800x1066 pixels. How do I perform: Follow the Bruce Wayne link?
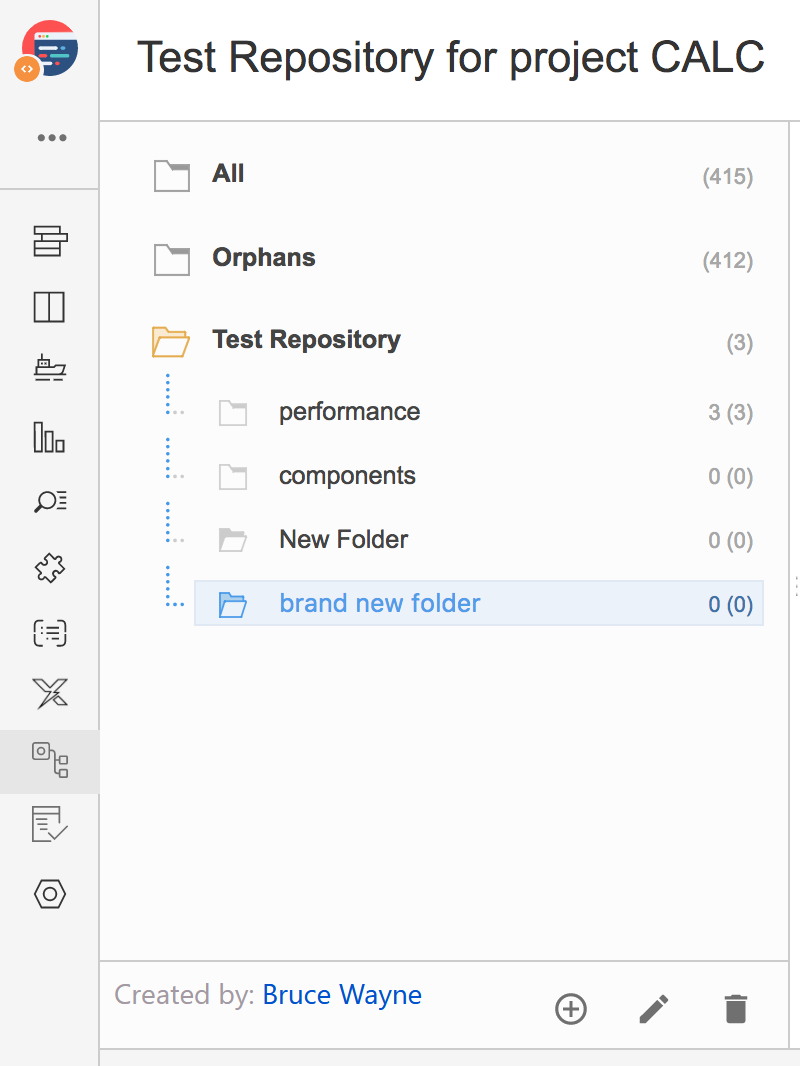[342, 995]
